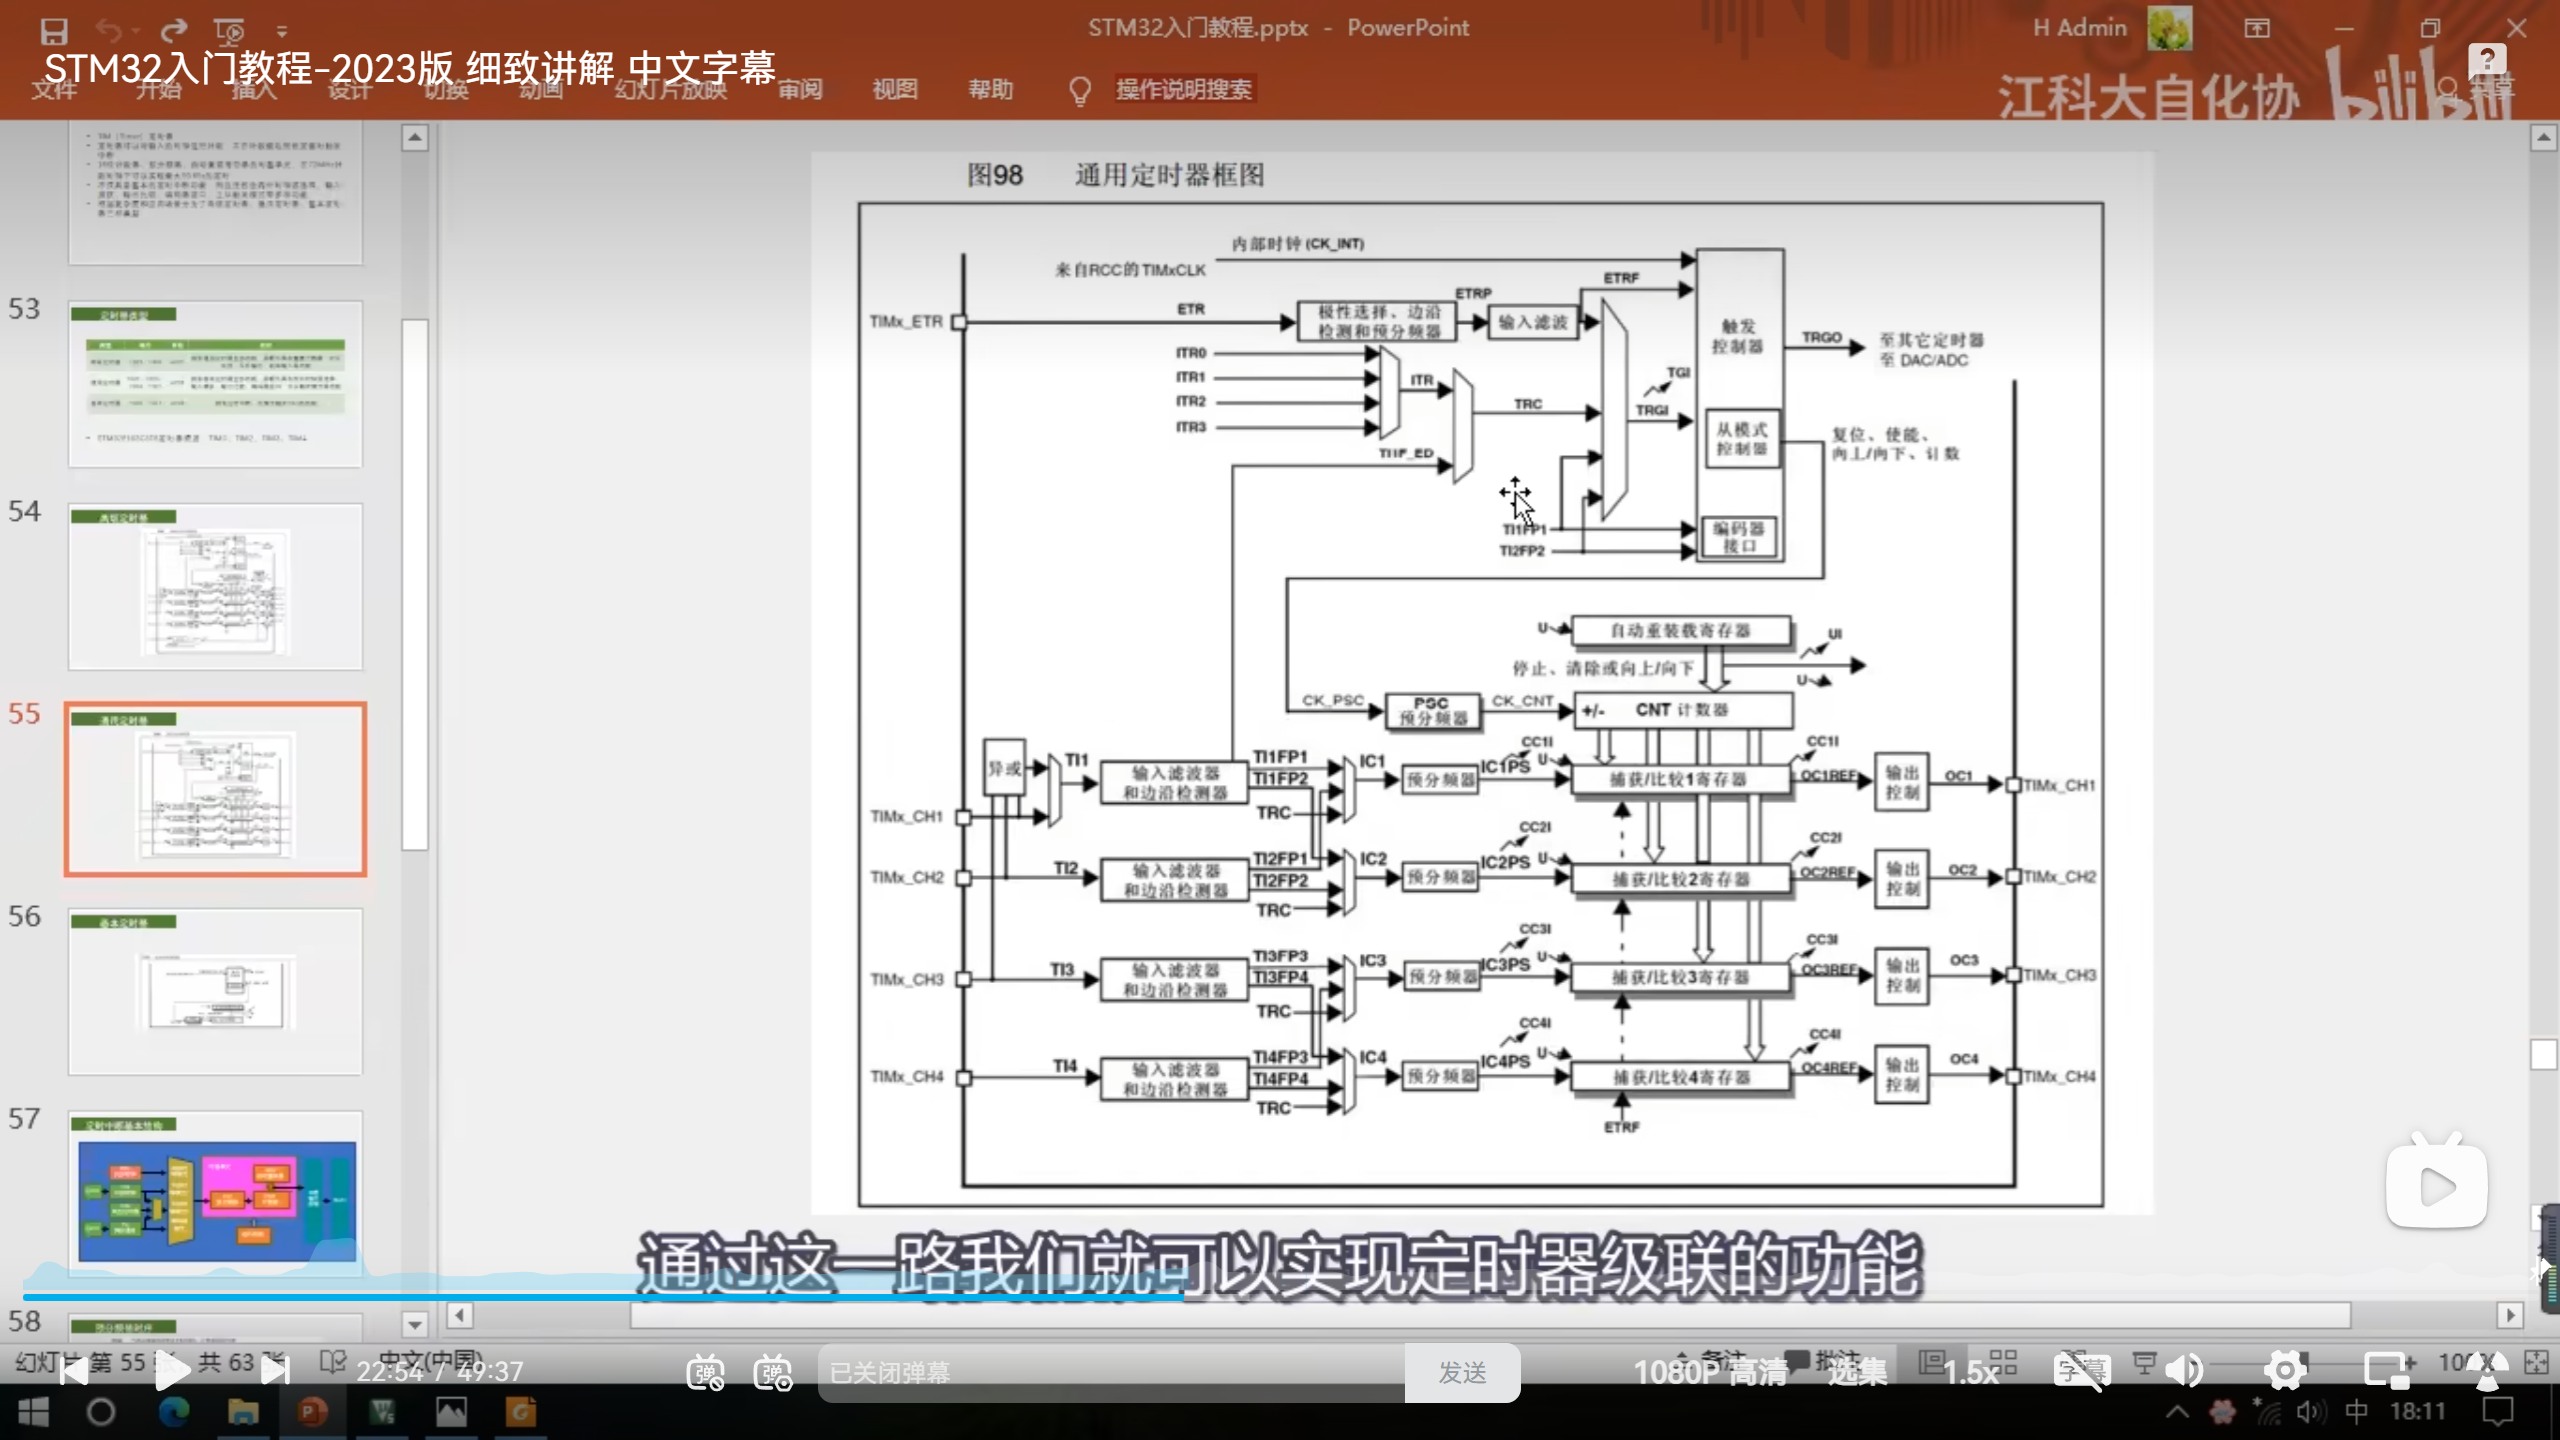Image resolution: width=2560 pixels, height=1440 pixels.
Task: Click the play button in the video player
Action: [x=172, y=1371]
